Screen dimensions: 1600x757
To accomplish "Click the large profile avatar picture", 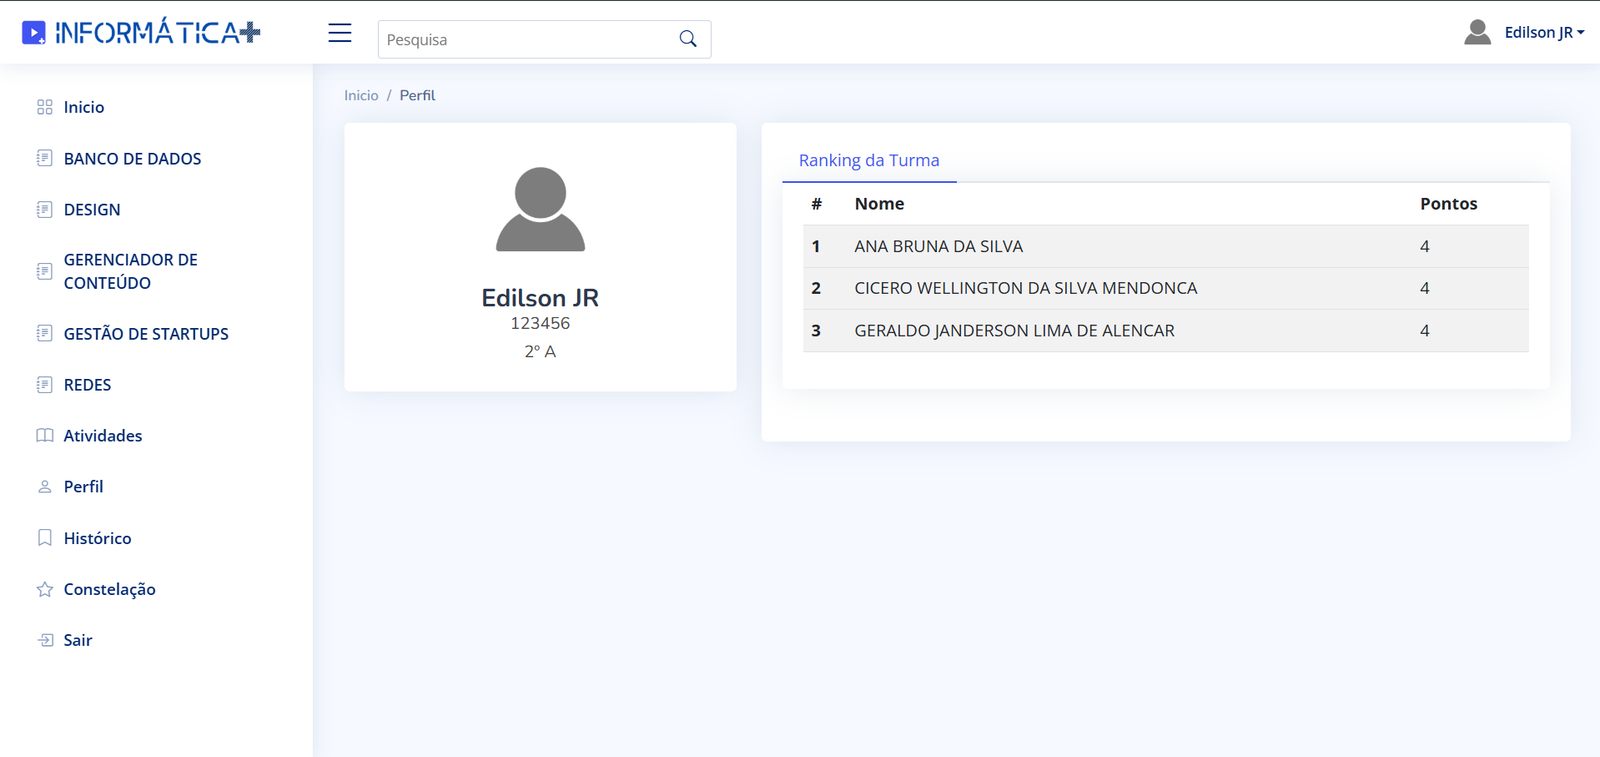I will pyautogui.click(x=540, y=209).
